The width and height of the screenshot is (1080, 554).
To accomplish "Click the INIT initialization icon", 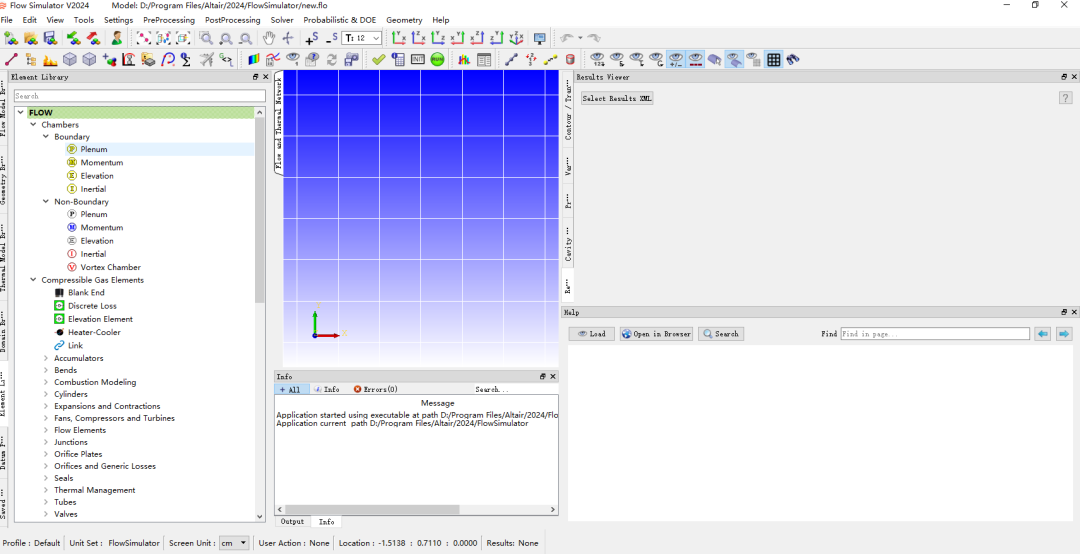I will (417, 60).
